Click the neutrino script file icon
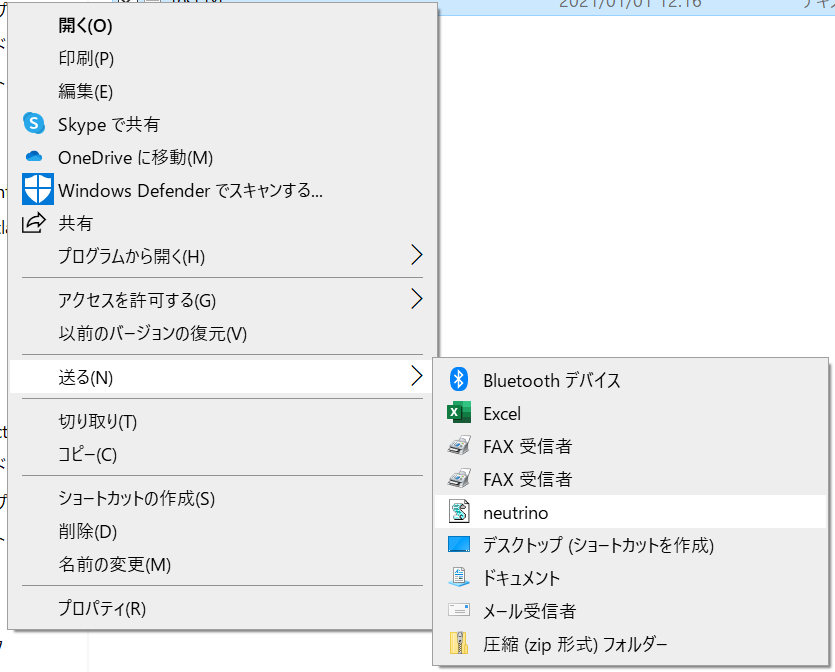 click(x=459, y=512)
